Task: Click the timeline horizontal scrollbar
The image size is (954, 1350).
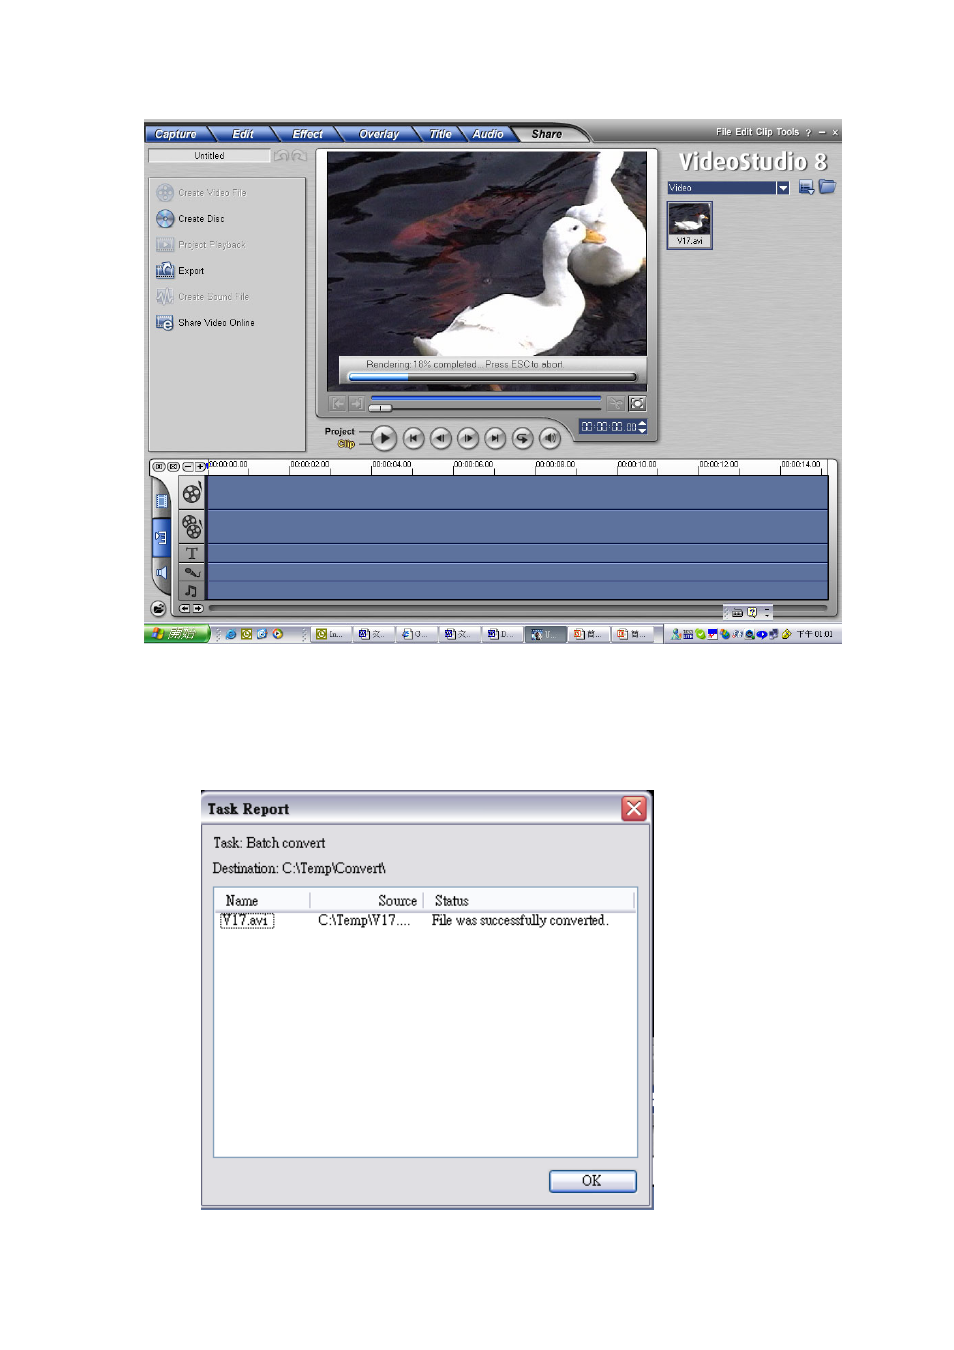Action: [x=518, y=608]
